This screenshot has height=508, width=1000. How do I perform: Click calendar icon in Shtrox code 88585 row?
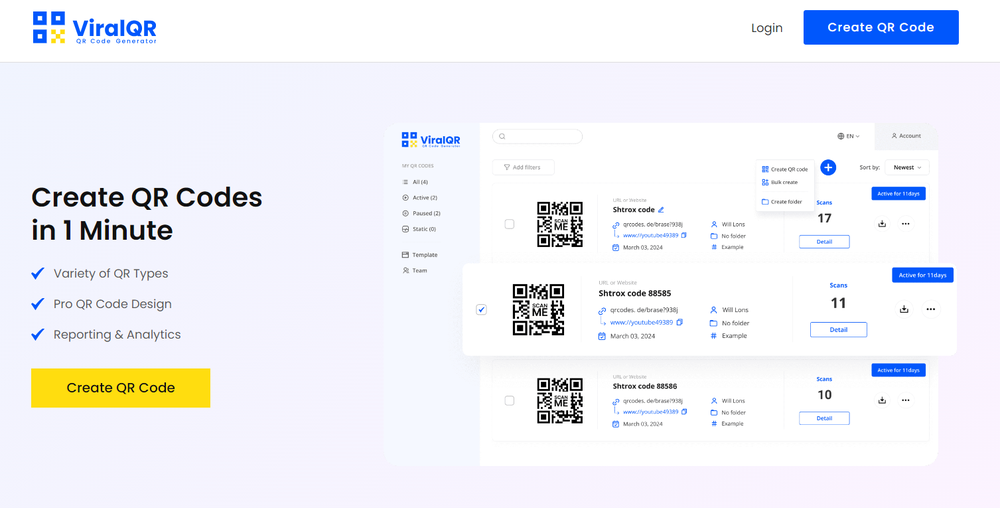click(x=601, y=336)
